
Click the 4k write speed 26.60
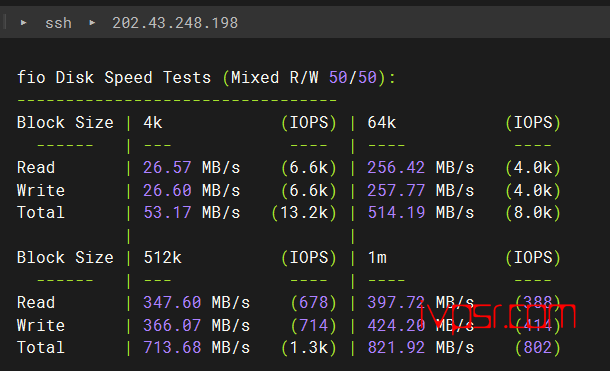167,190
